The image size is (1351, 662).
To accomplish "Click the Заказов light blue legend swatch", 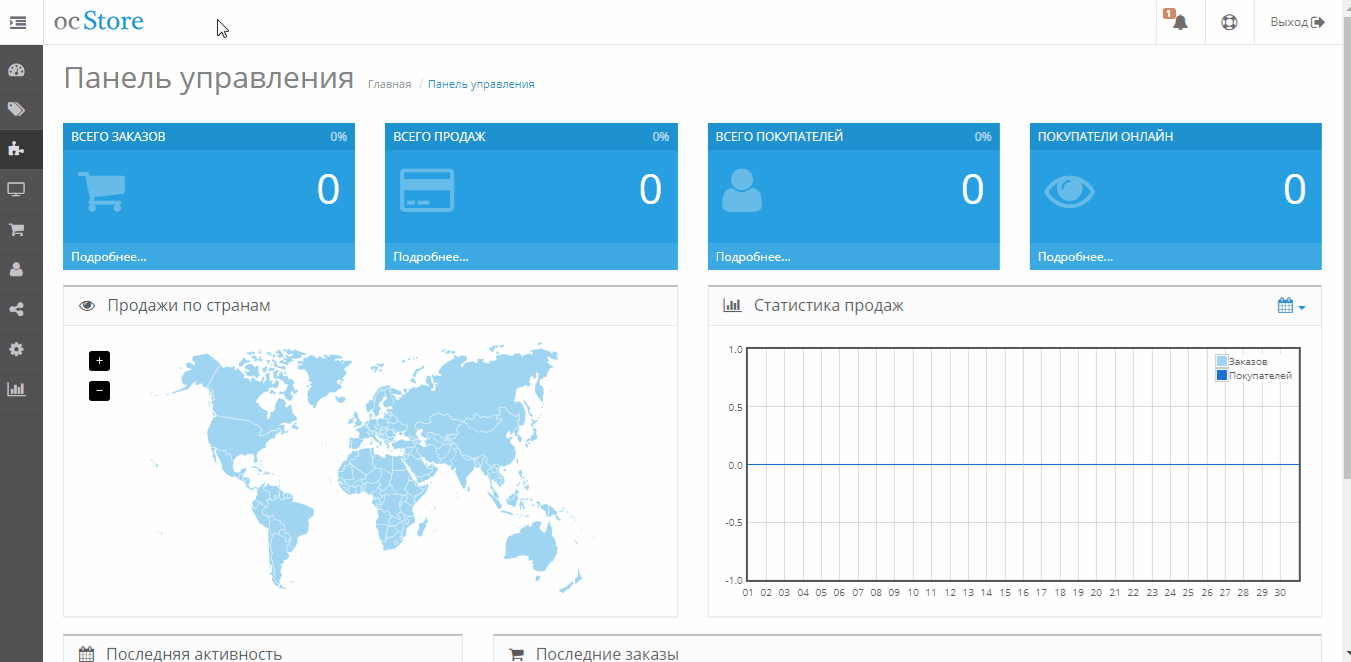I will coord(1221,361).
